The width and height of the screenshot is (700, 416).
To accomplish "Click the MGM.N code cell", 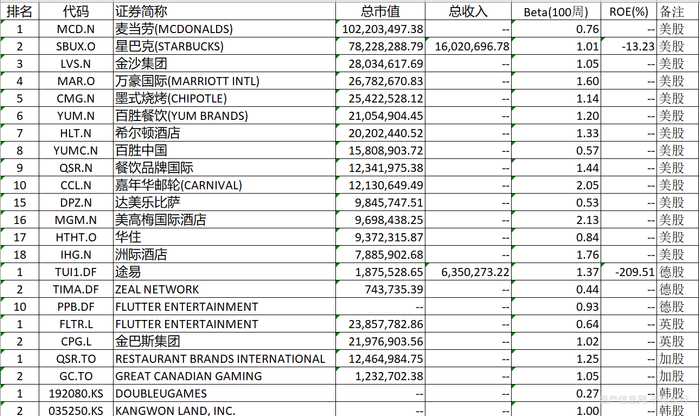I will (76, 220).
